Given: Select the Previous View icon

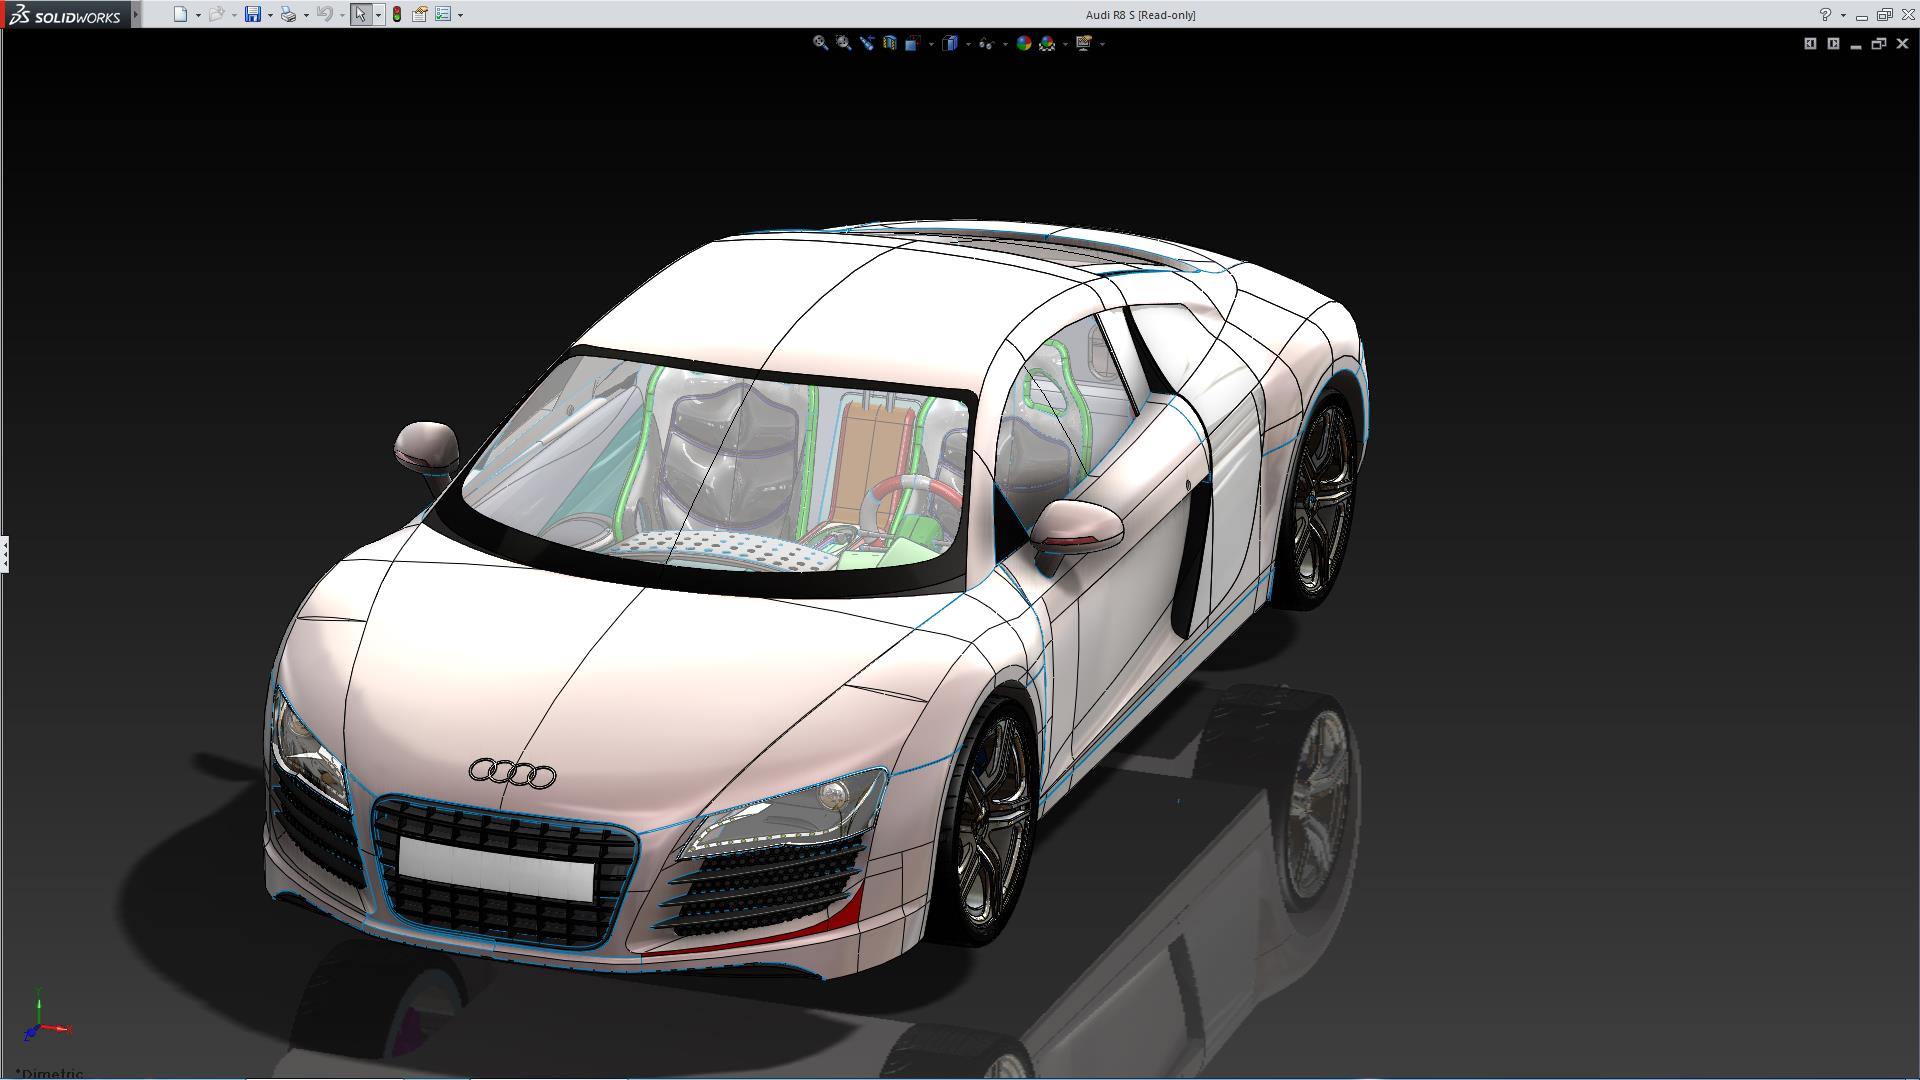Looking at the screenshot, I should (x=866, y=43).
